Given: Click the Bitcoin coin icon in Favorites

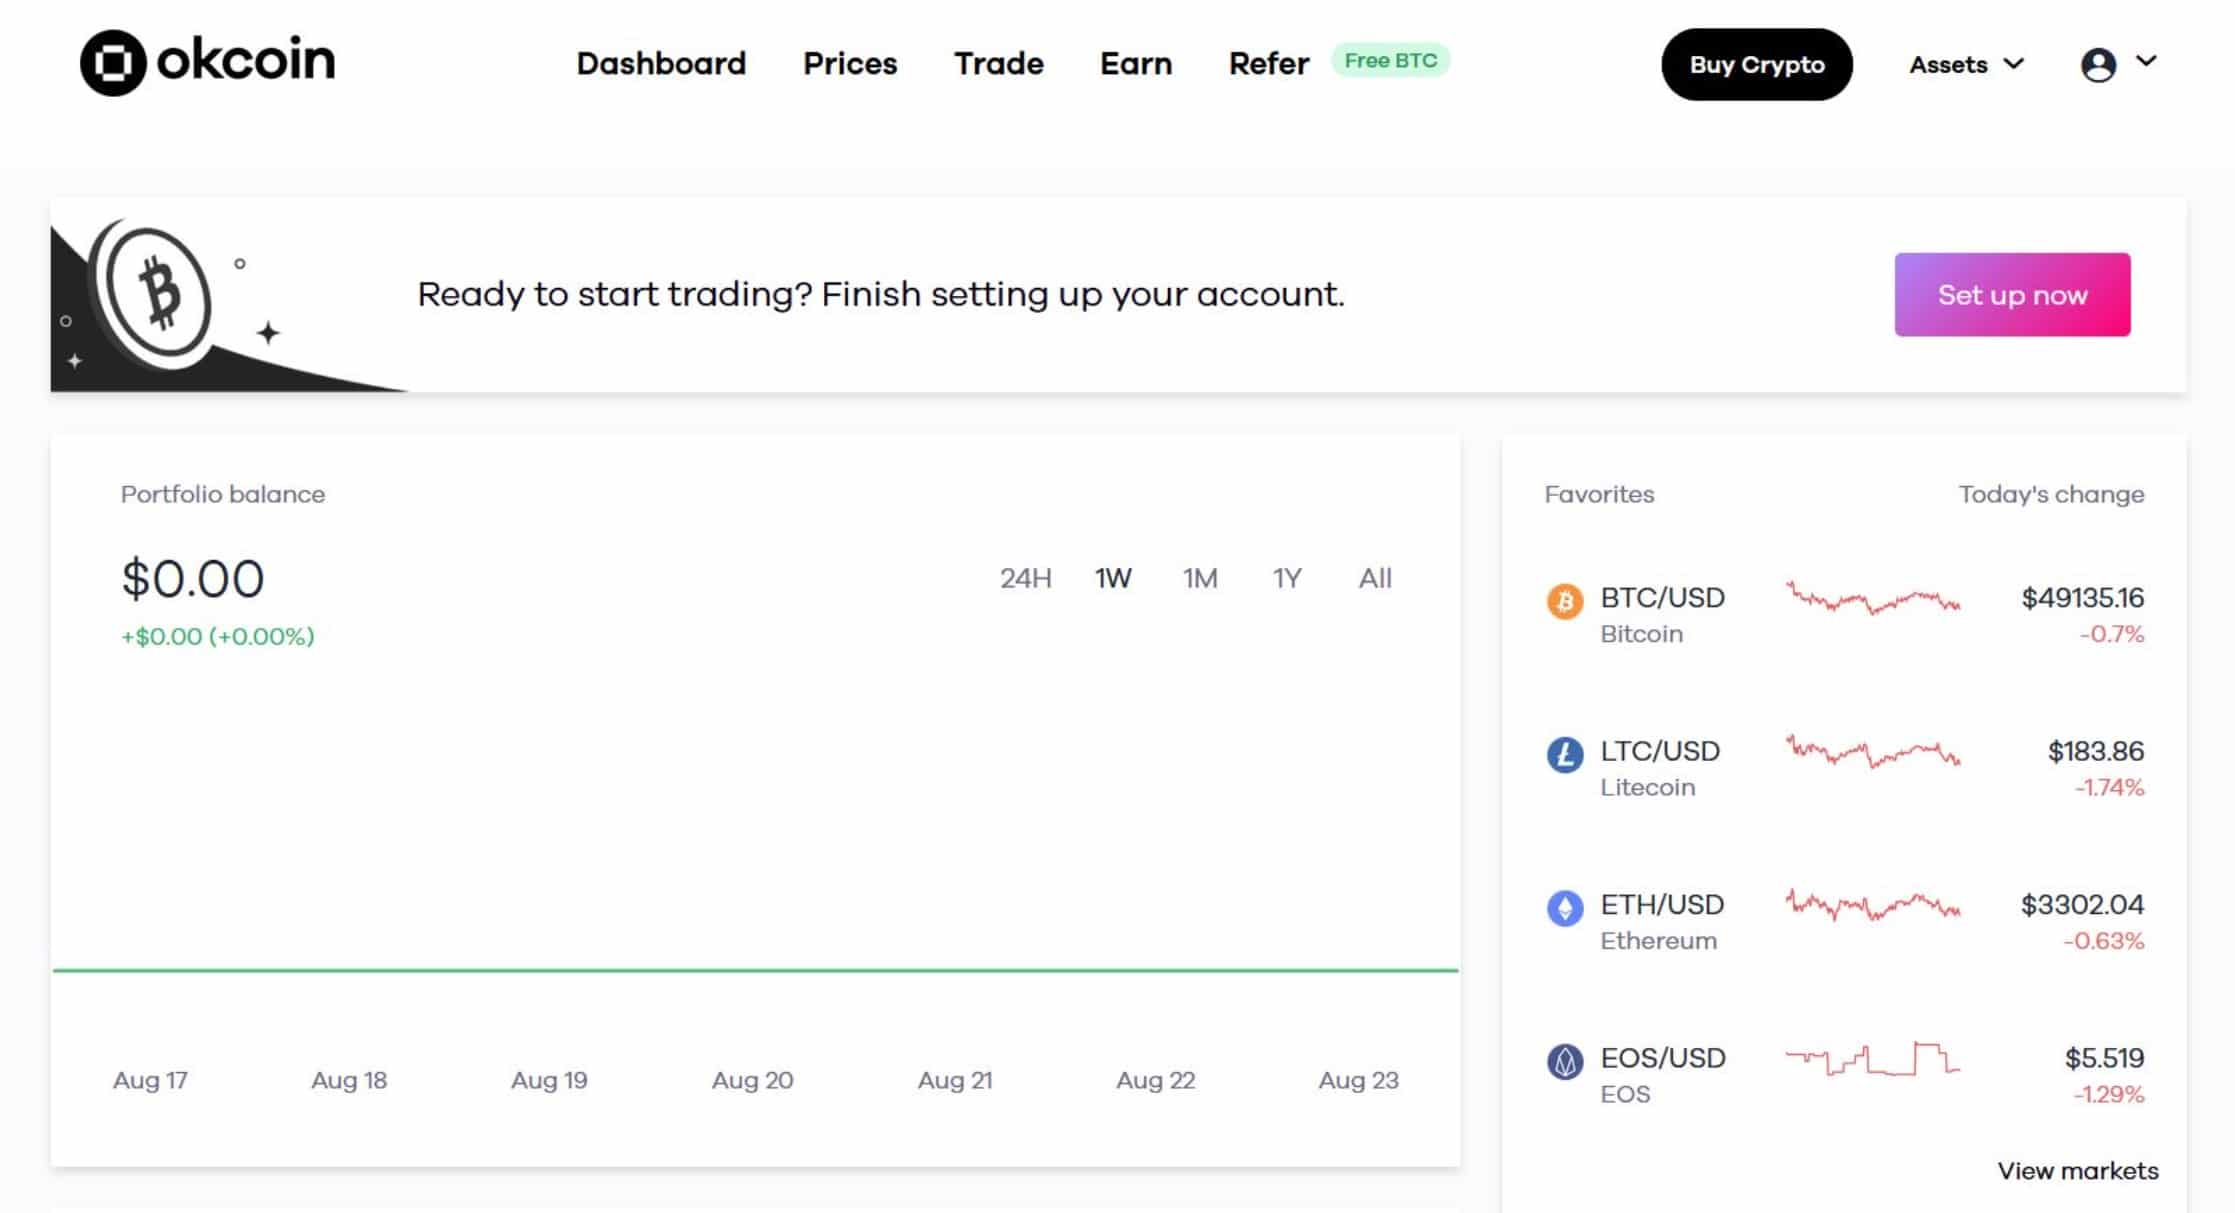Looking at the screenshot, I should click(x=1565, y=601).
